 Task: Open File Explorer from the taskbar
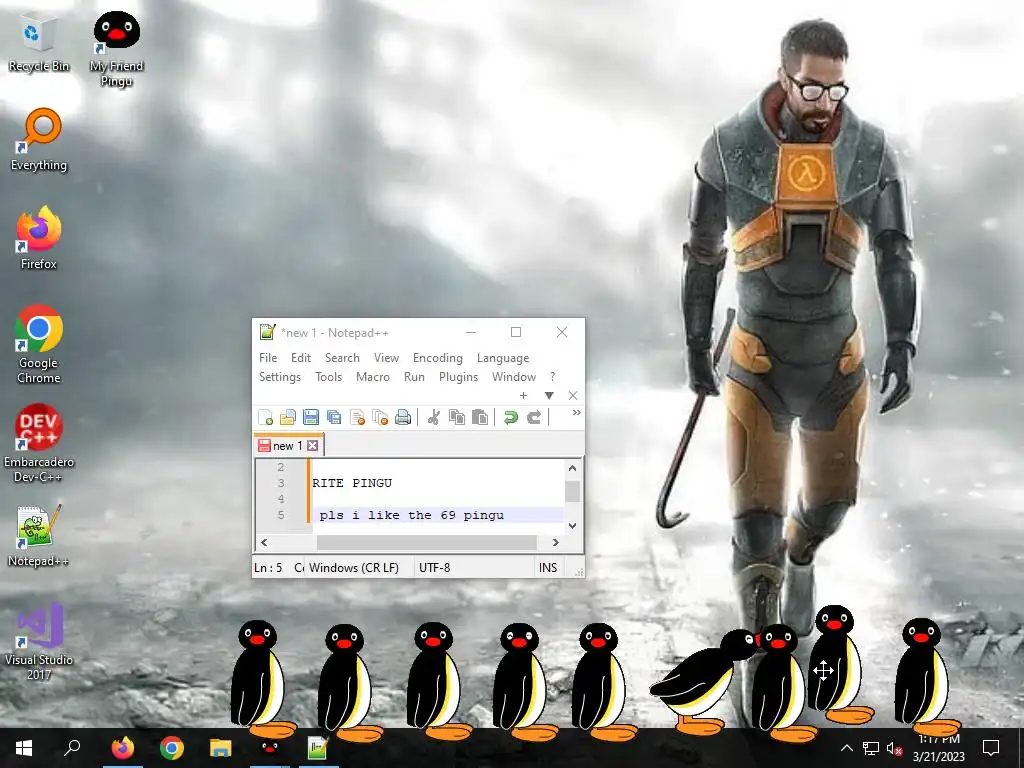click(x=220, y=748)
